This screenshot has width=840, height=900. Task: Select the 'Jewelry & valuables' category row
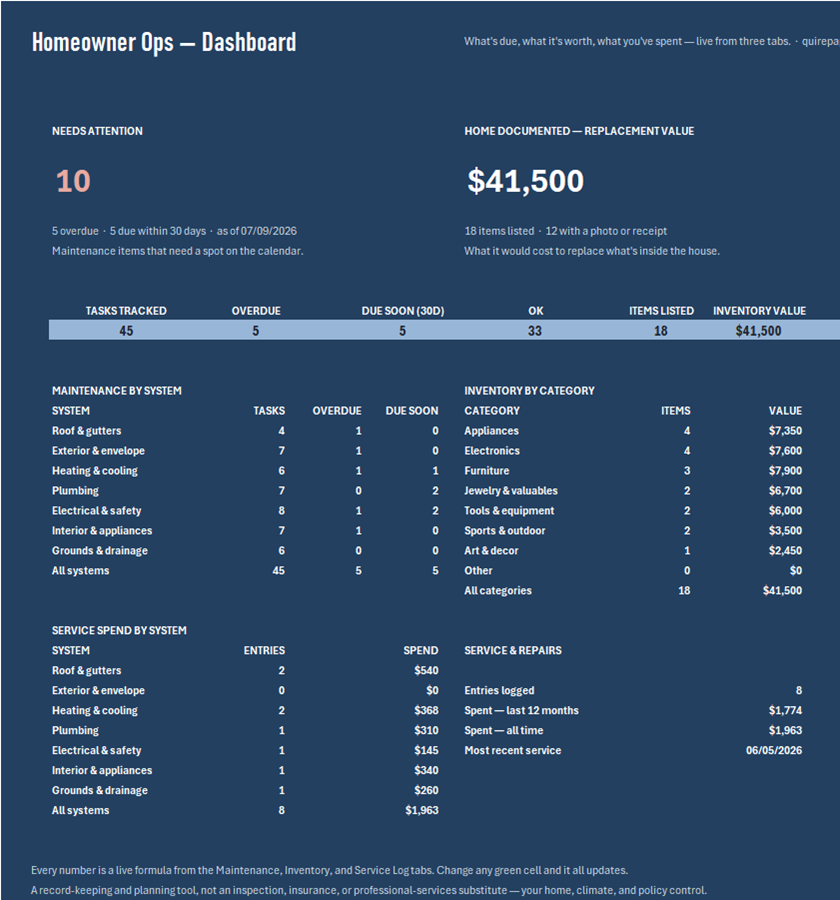511,491
